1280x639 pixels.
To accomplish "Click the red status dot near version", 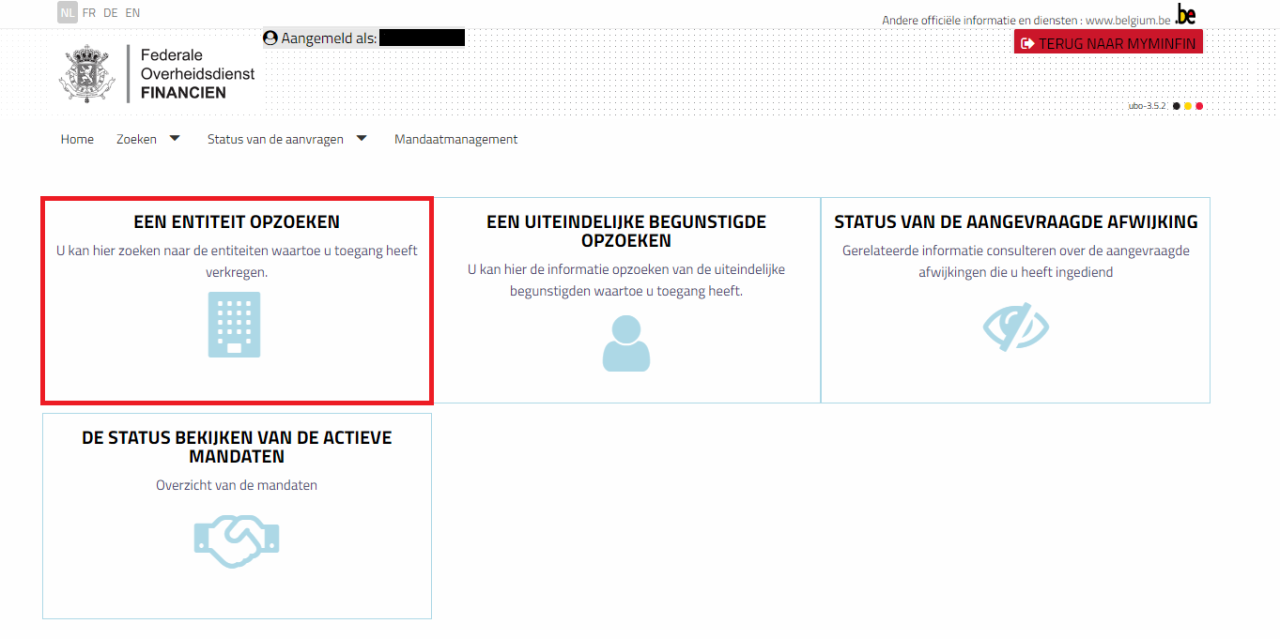I will point(1199,106).
